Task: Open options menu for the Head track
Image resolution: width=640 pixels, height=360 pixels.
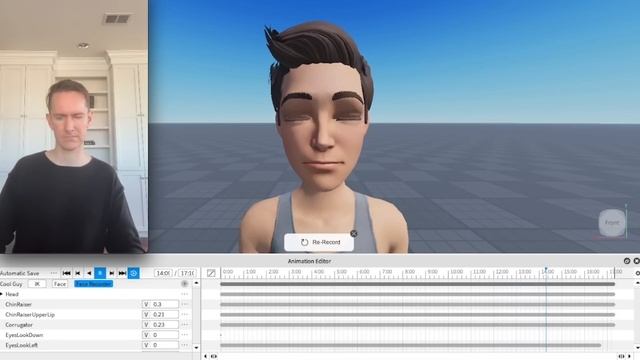Action: click(x=184, y=294)
